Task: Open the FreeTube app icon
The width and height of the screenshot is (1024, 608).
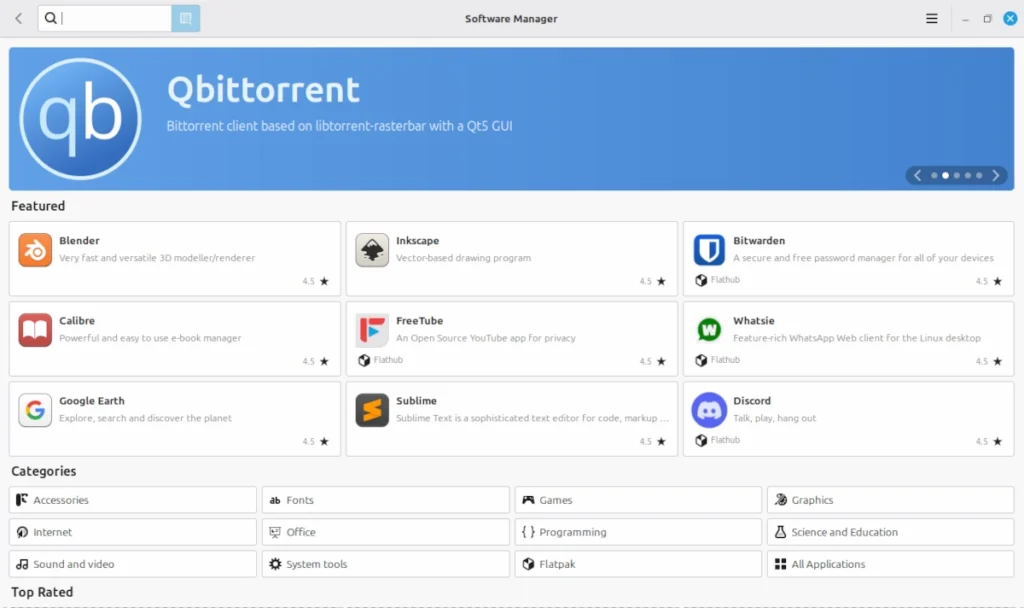Action: coord(372,330)
